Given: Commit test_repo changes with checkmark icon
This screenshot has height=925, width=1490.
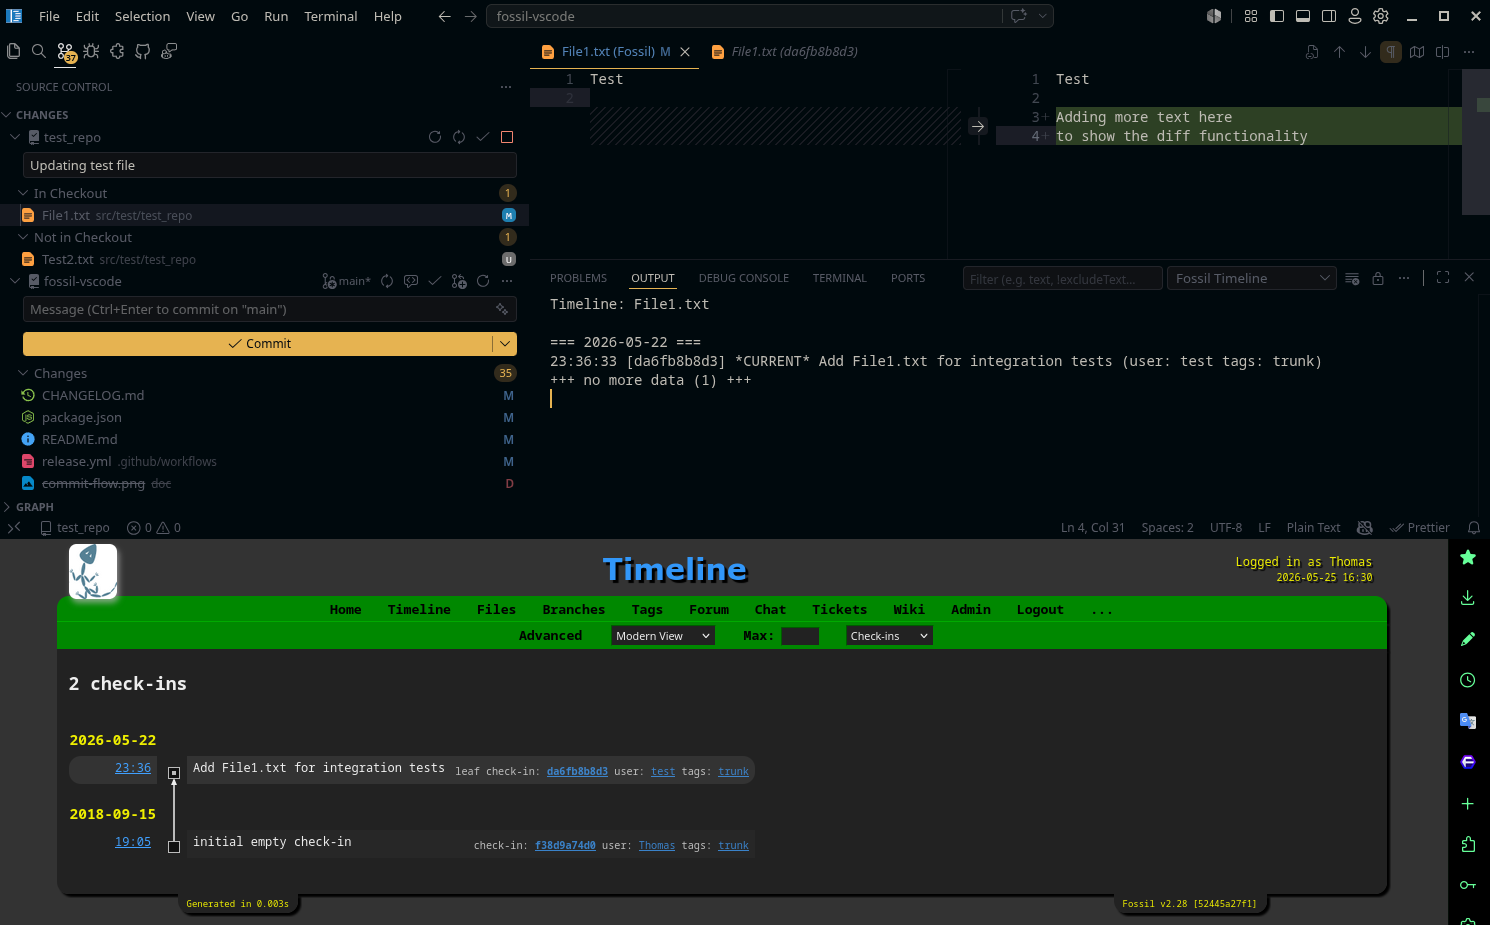Looking at the screenshot, I should (x=483, y=137).
